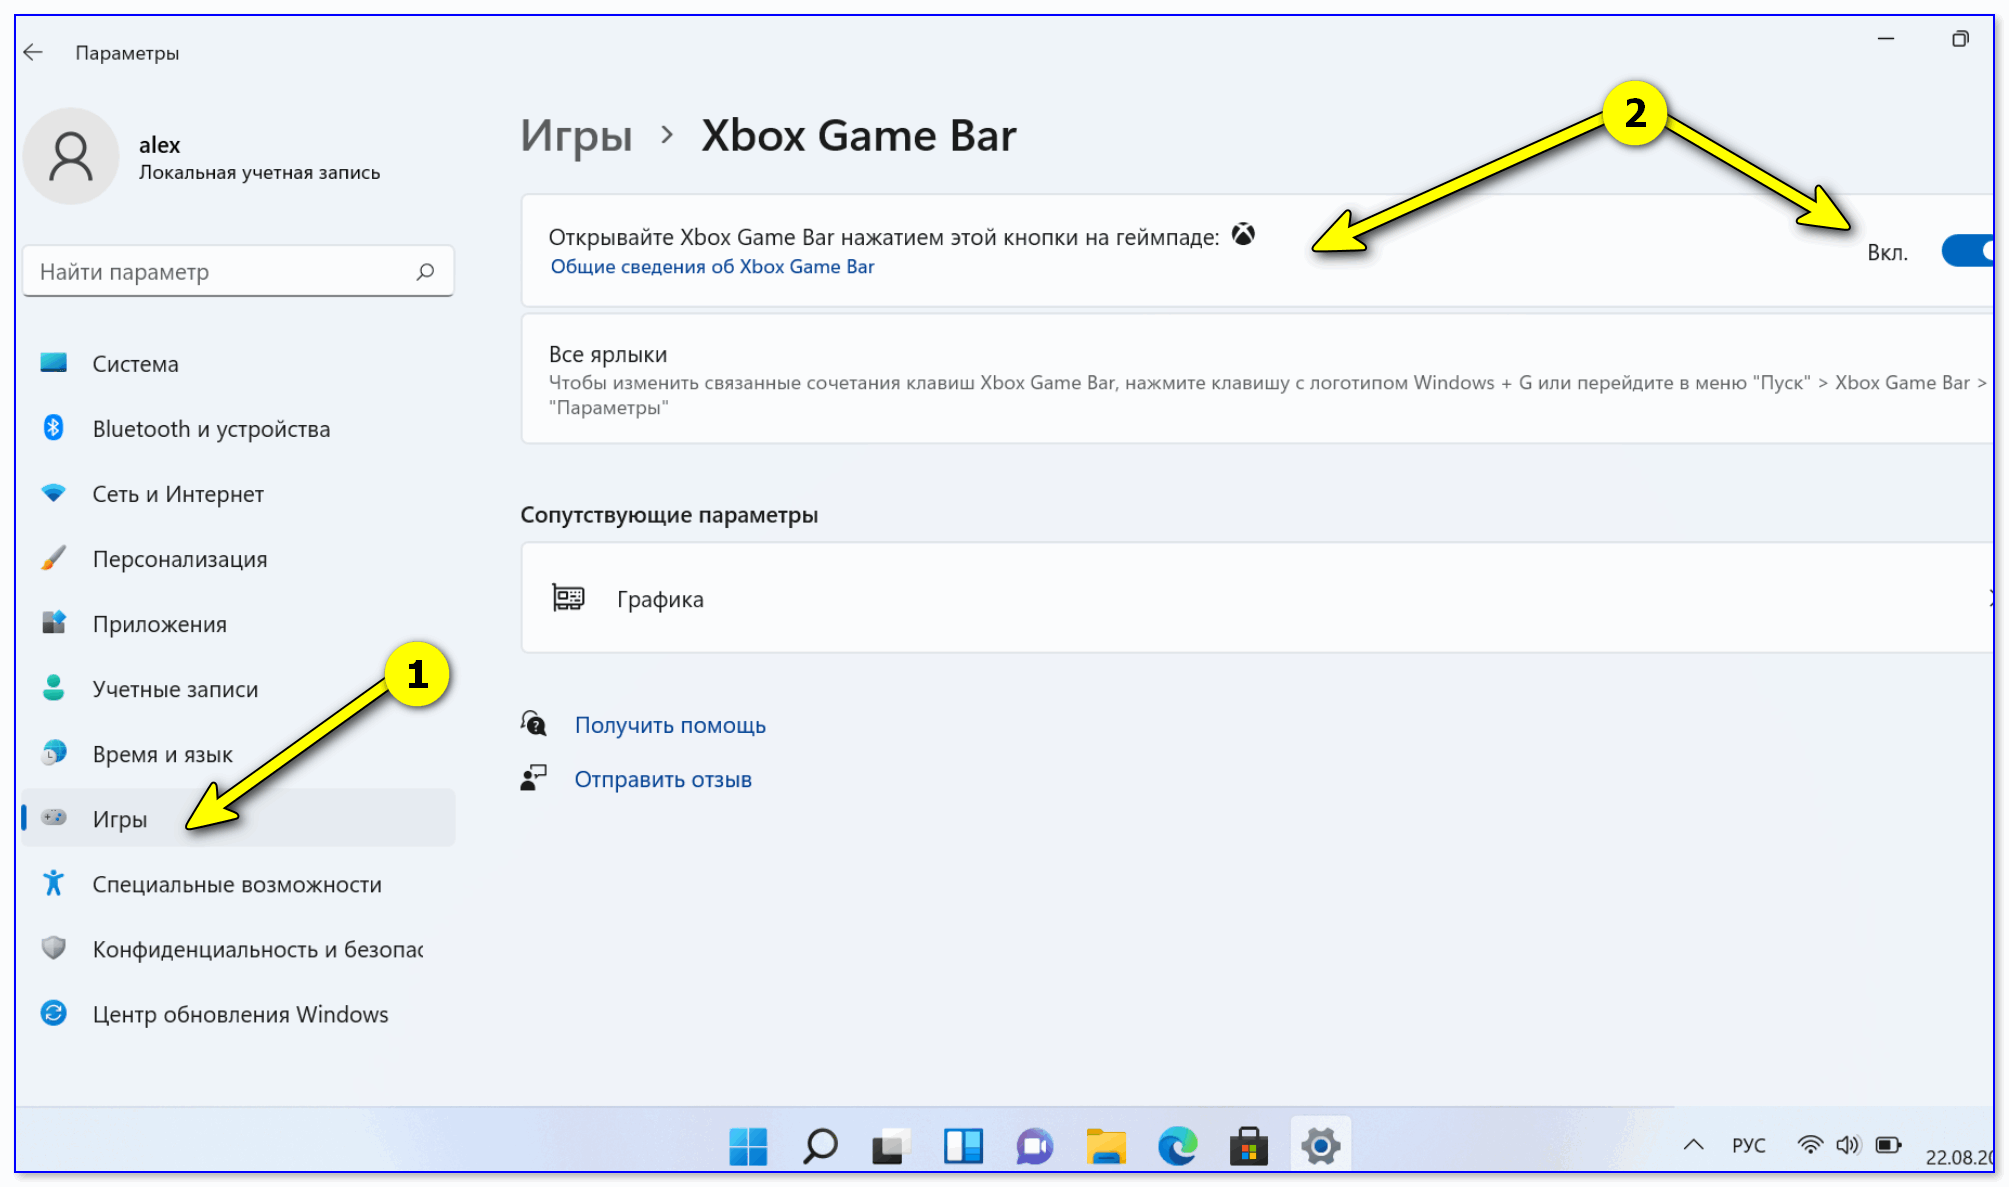Open Конфиденциальность и безопасность settings
The width and height of the screenshot is (2009, 1187).
point(238,949)
